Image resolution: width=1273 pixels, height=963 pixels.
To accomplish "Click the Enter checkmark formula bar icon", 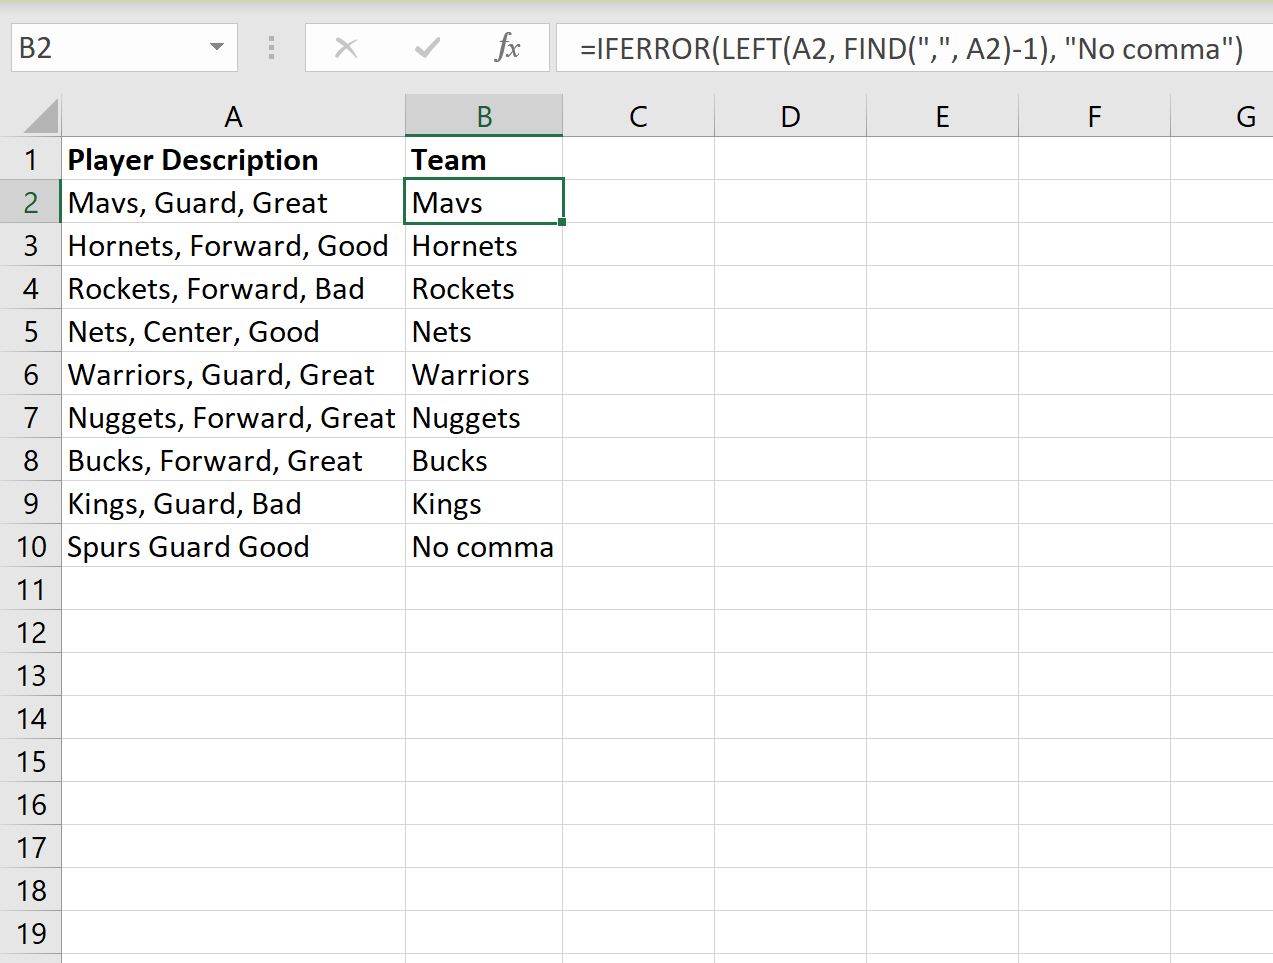I will pos(427,48).
